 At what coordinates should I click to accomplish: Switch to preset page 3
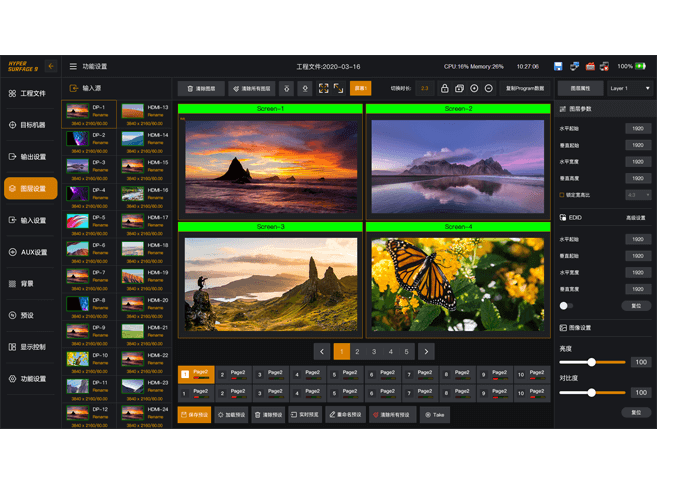click(374, 351)
